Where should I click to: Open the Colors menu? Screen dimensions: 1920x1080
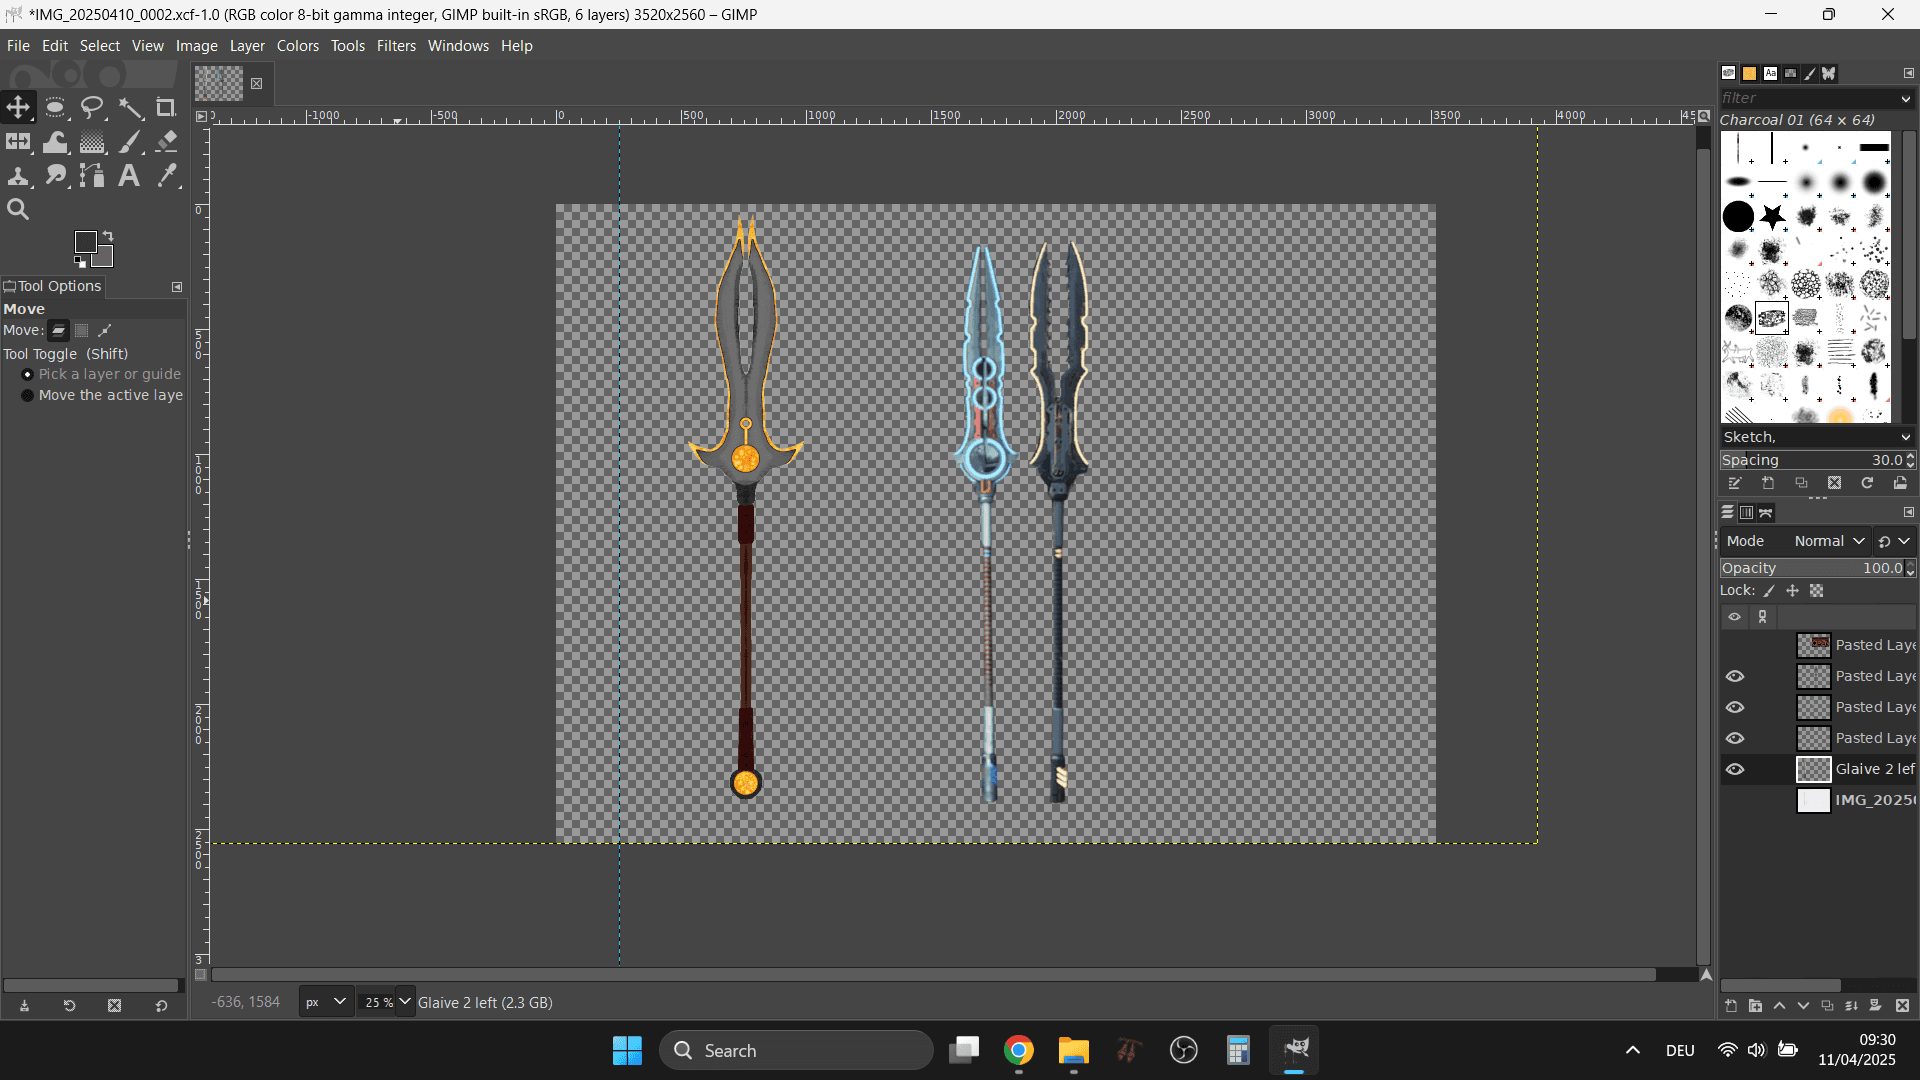[x=297, y=46]
